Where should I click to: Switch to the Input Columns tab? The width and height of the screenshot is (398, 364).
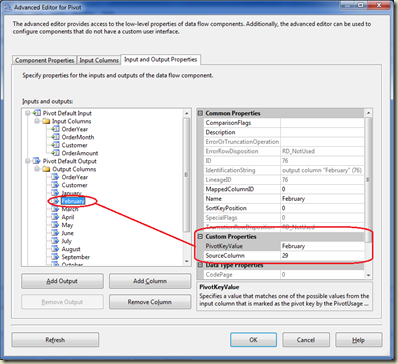pyautogui.click(x=99, y=60)
